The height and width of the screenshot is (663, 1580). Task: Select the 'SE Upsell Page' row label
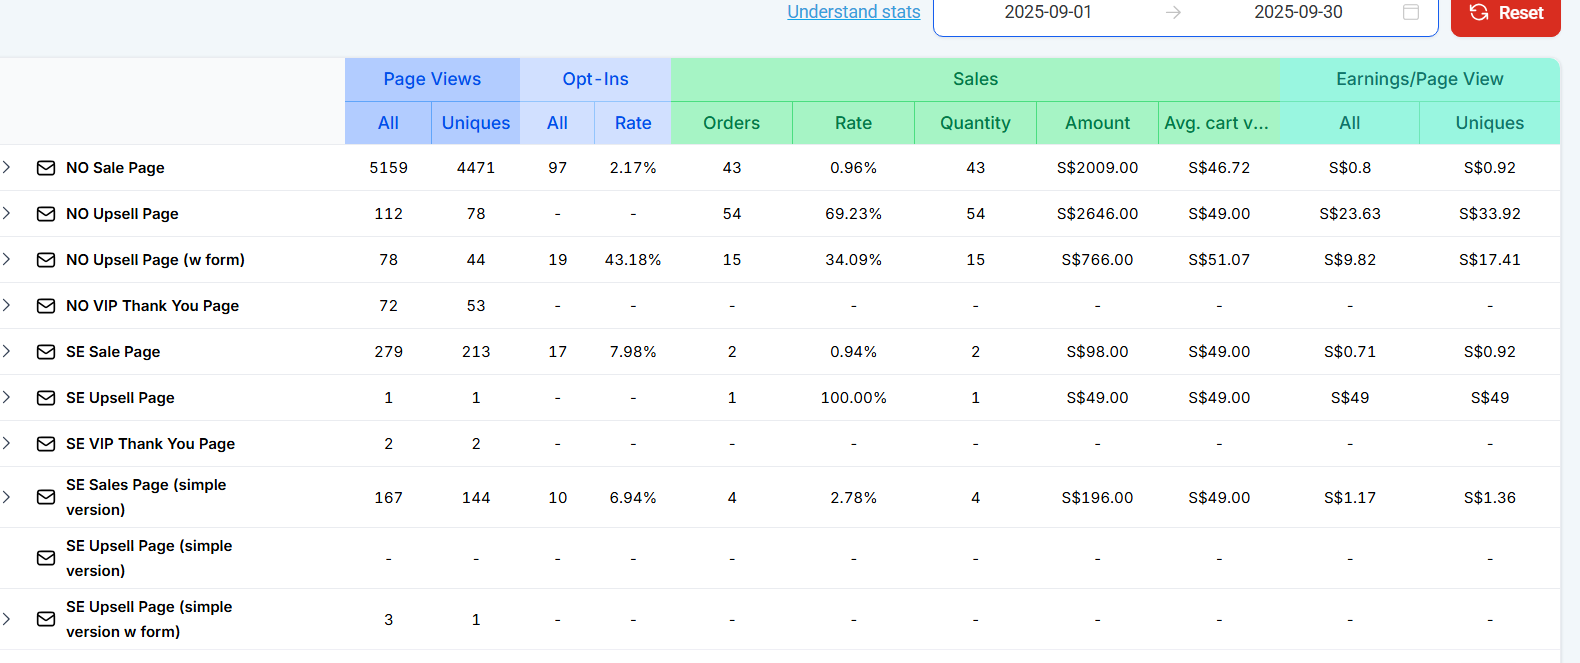(x=120, y=398)
